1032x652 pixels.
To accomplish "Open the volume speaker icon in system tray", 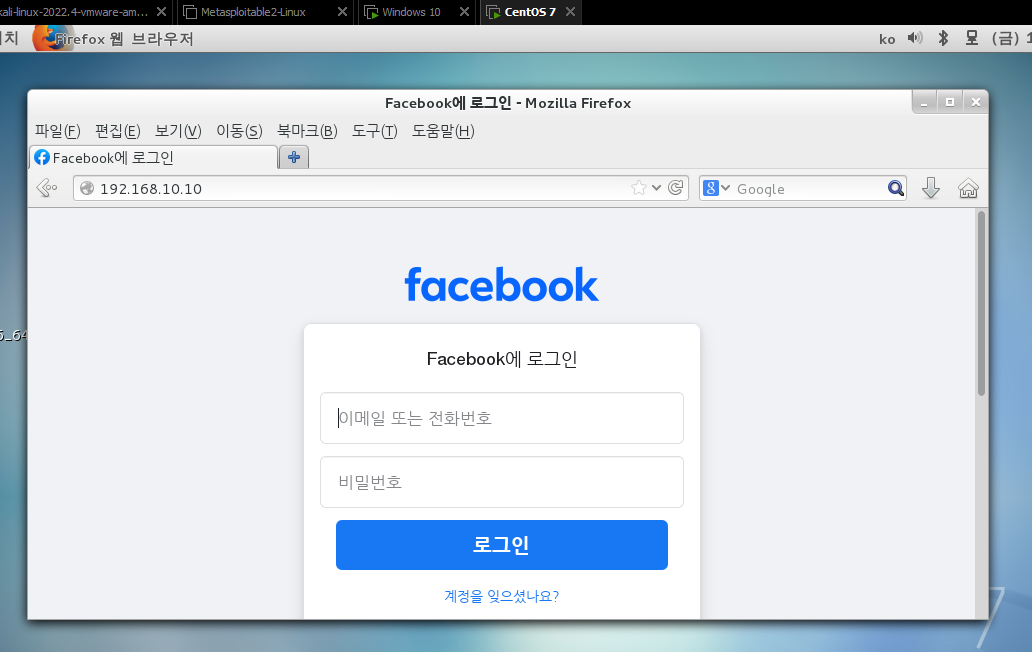I will [x=915, y=38].
